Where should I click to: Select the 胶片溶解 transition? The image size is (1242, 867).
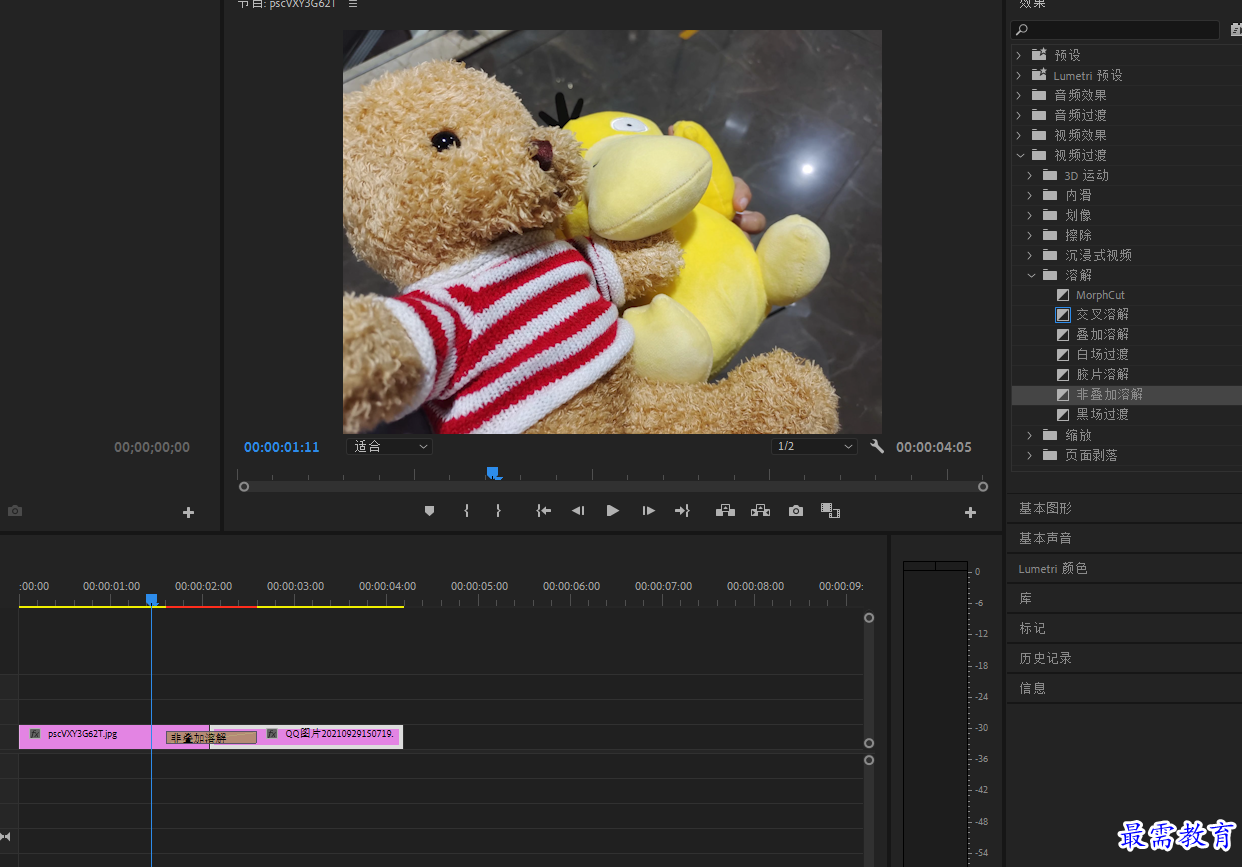[1102, 375]
